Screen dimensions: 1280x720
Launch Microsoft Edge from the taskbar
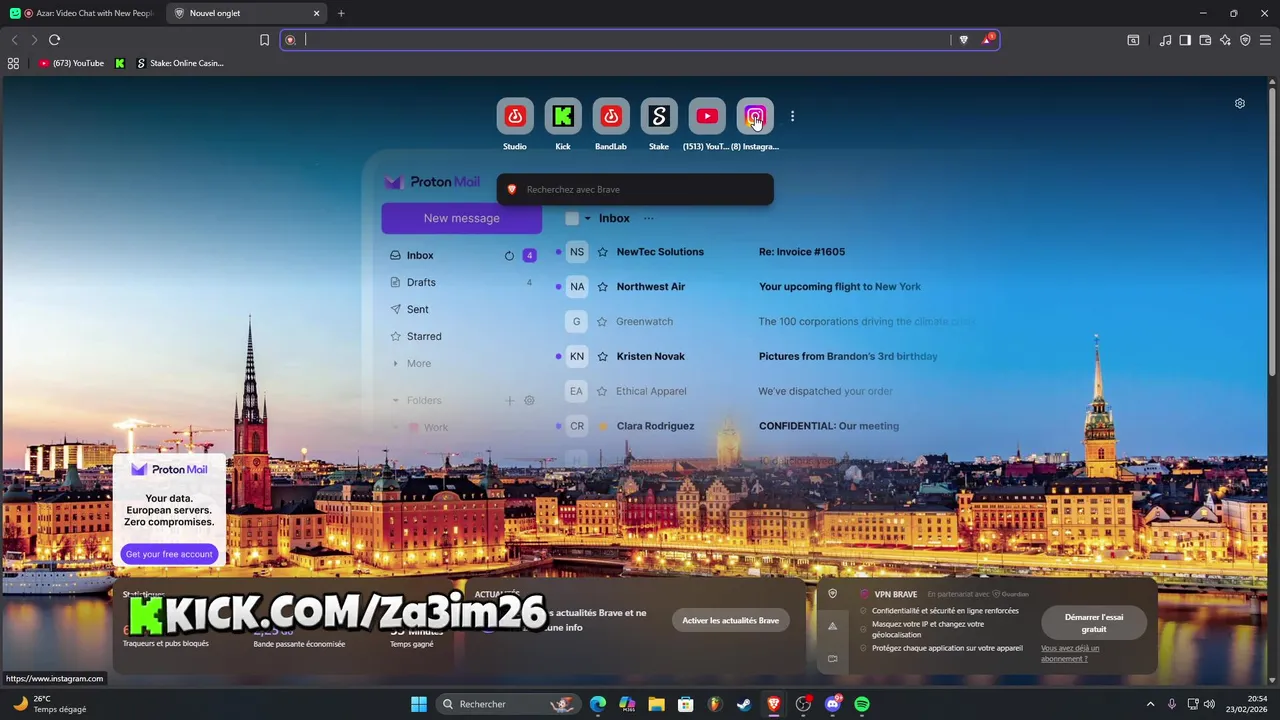[x=598, y=704]
